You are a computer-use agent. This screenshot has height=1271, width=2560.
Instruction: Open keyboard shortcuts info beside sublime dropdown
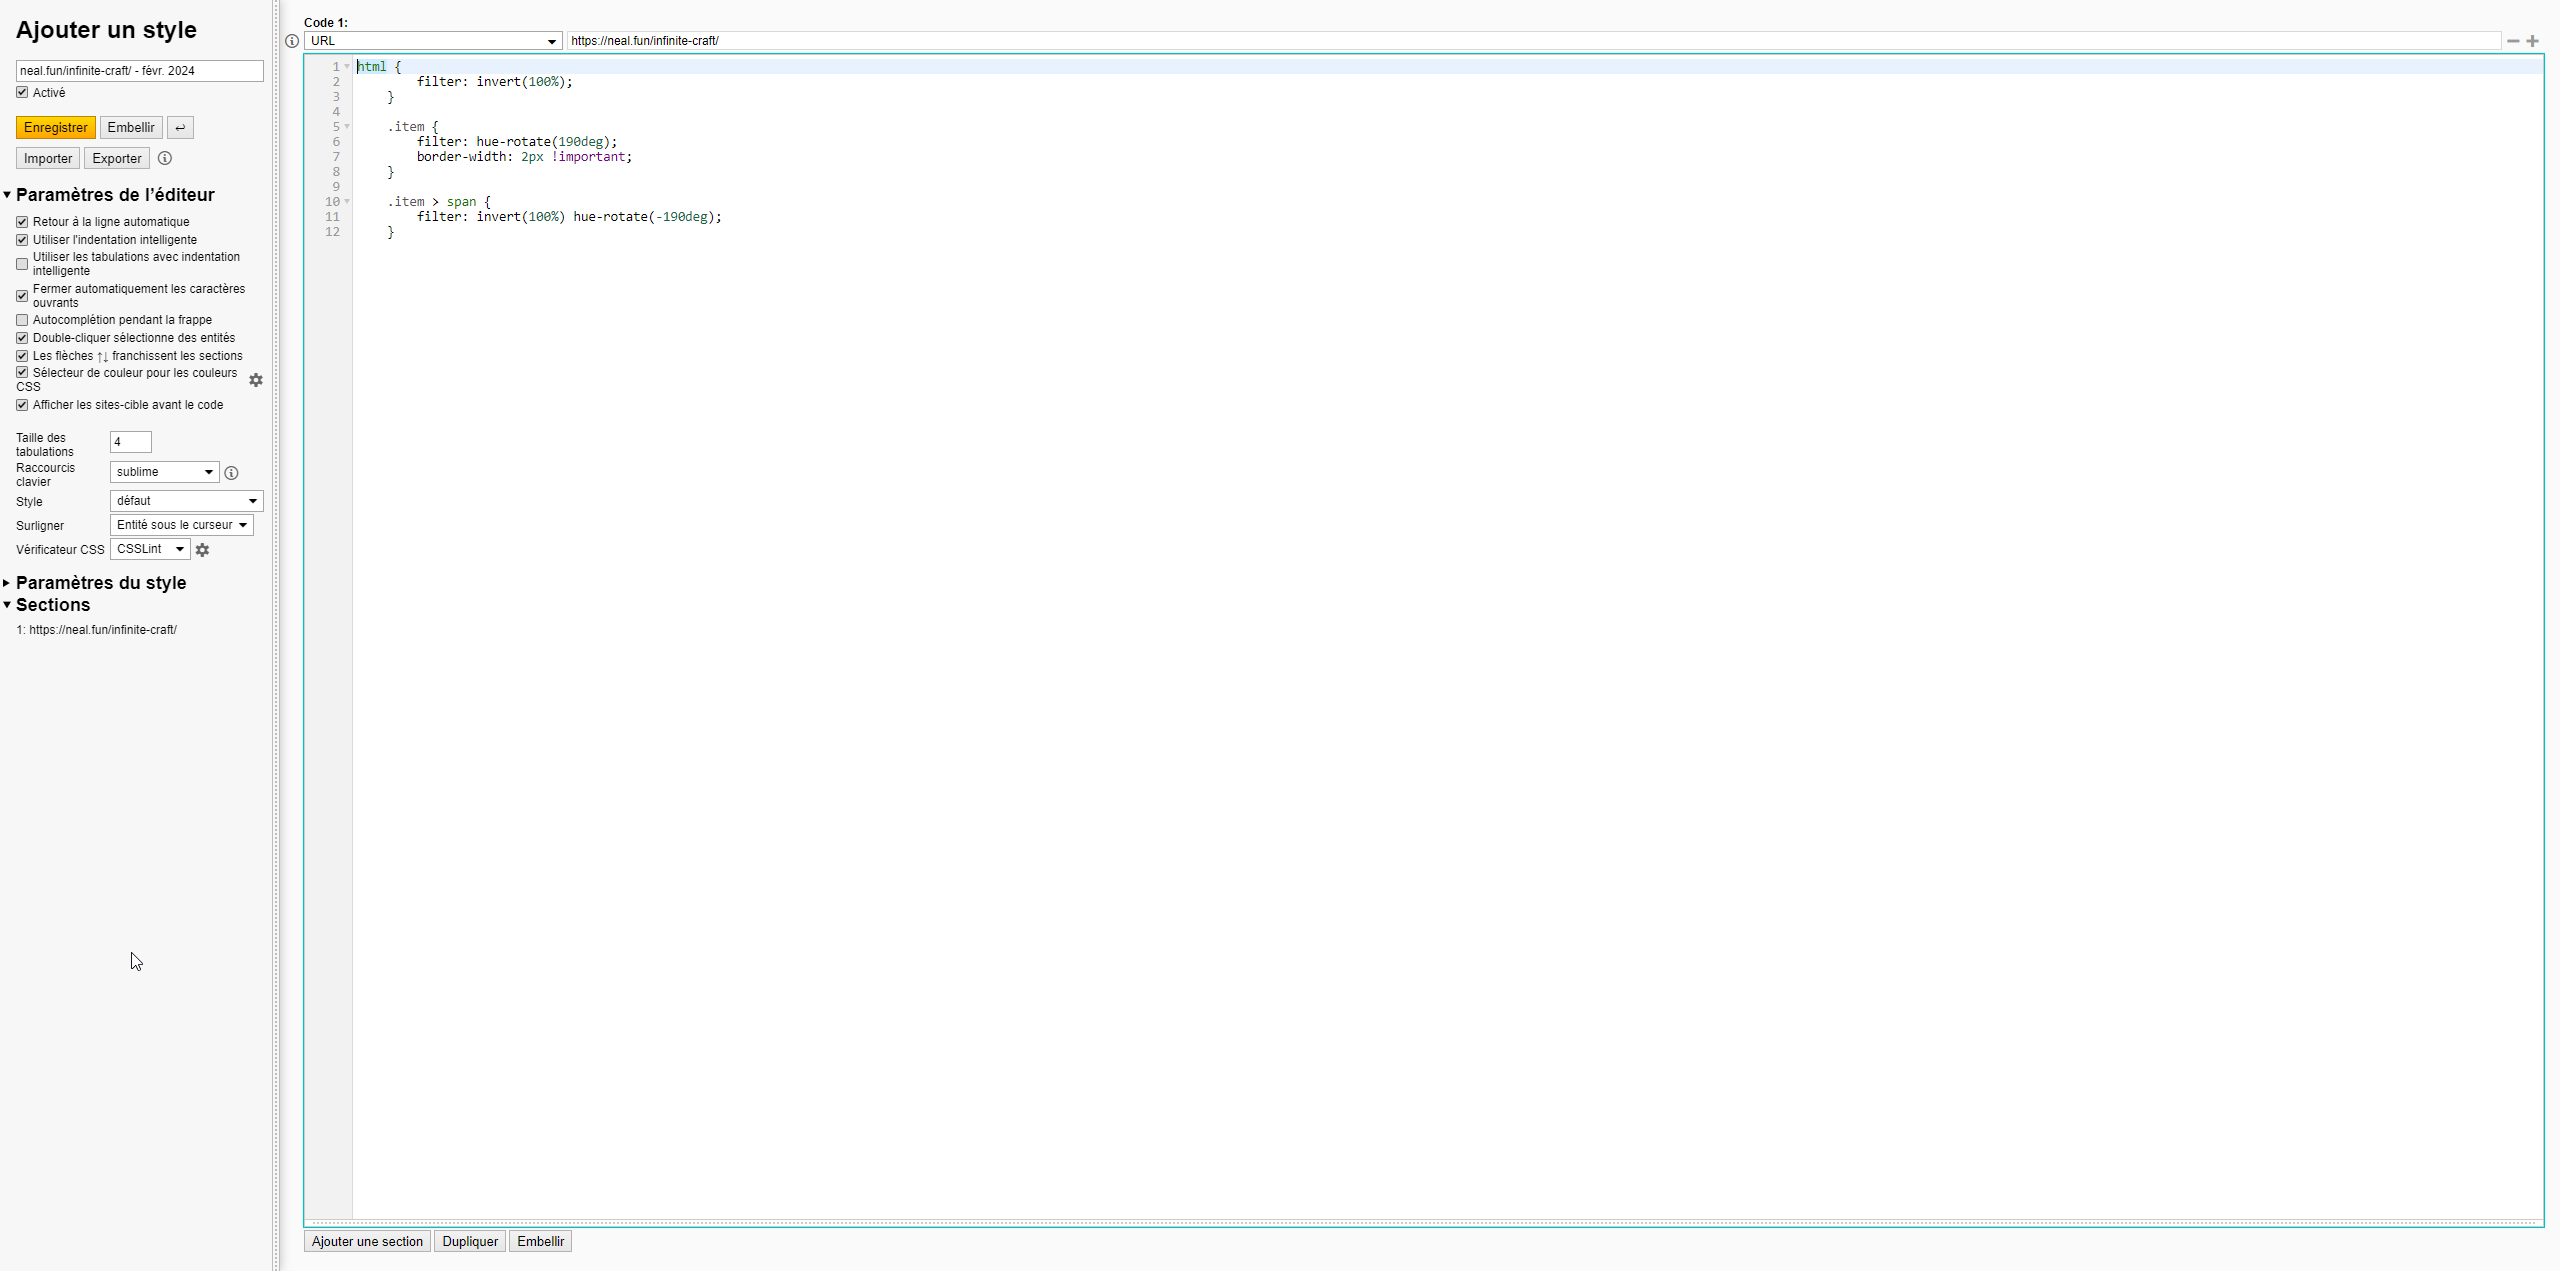pos(231,472)
